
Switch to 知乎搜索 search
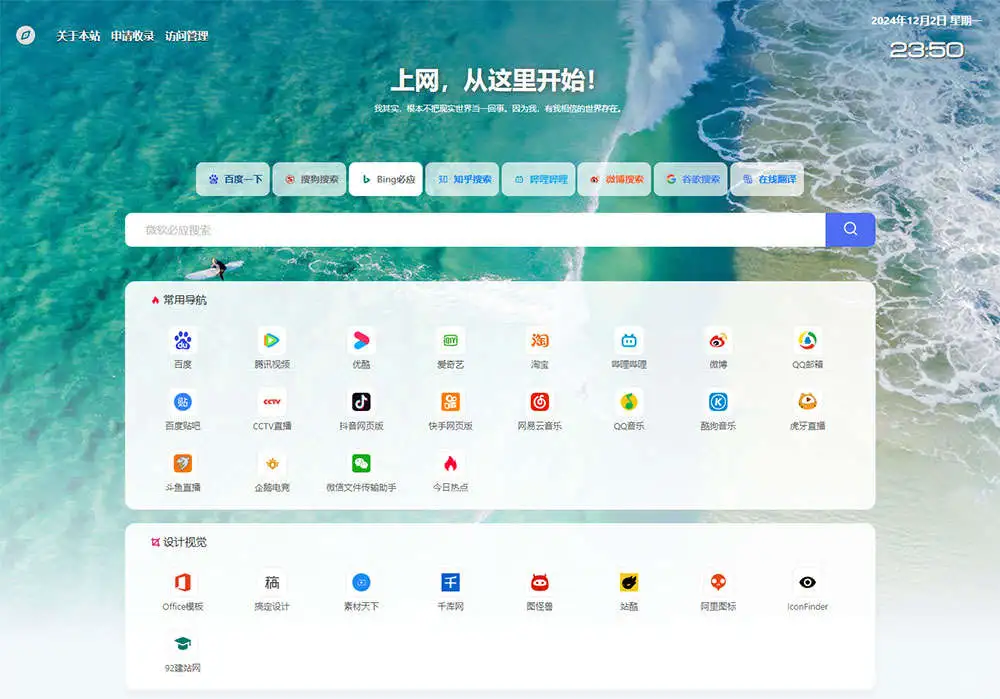tap(462, 180)
